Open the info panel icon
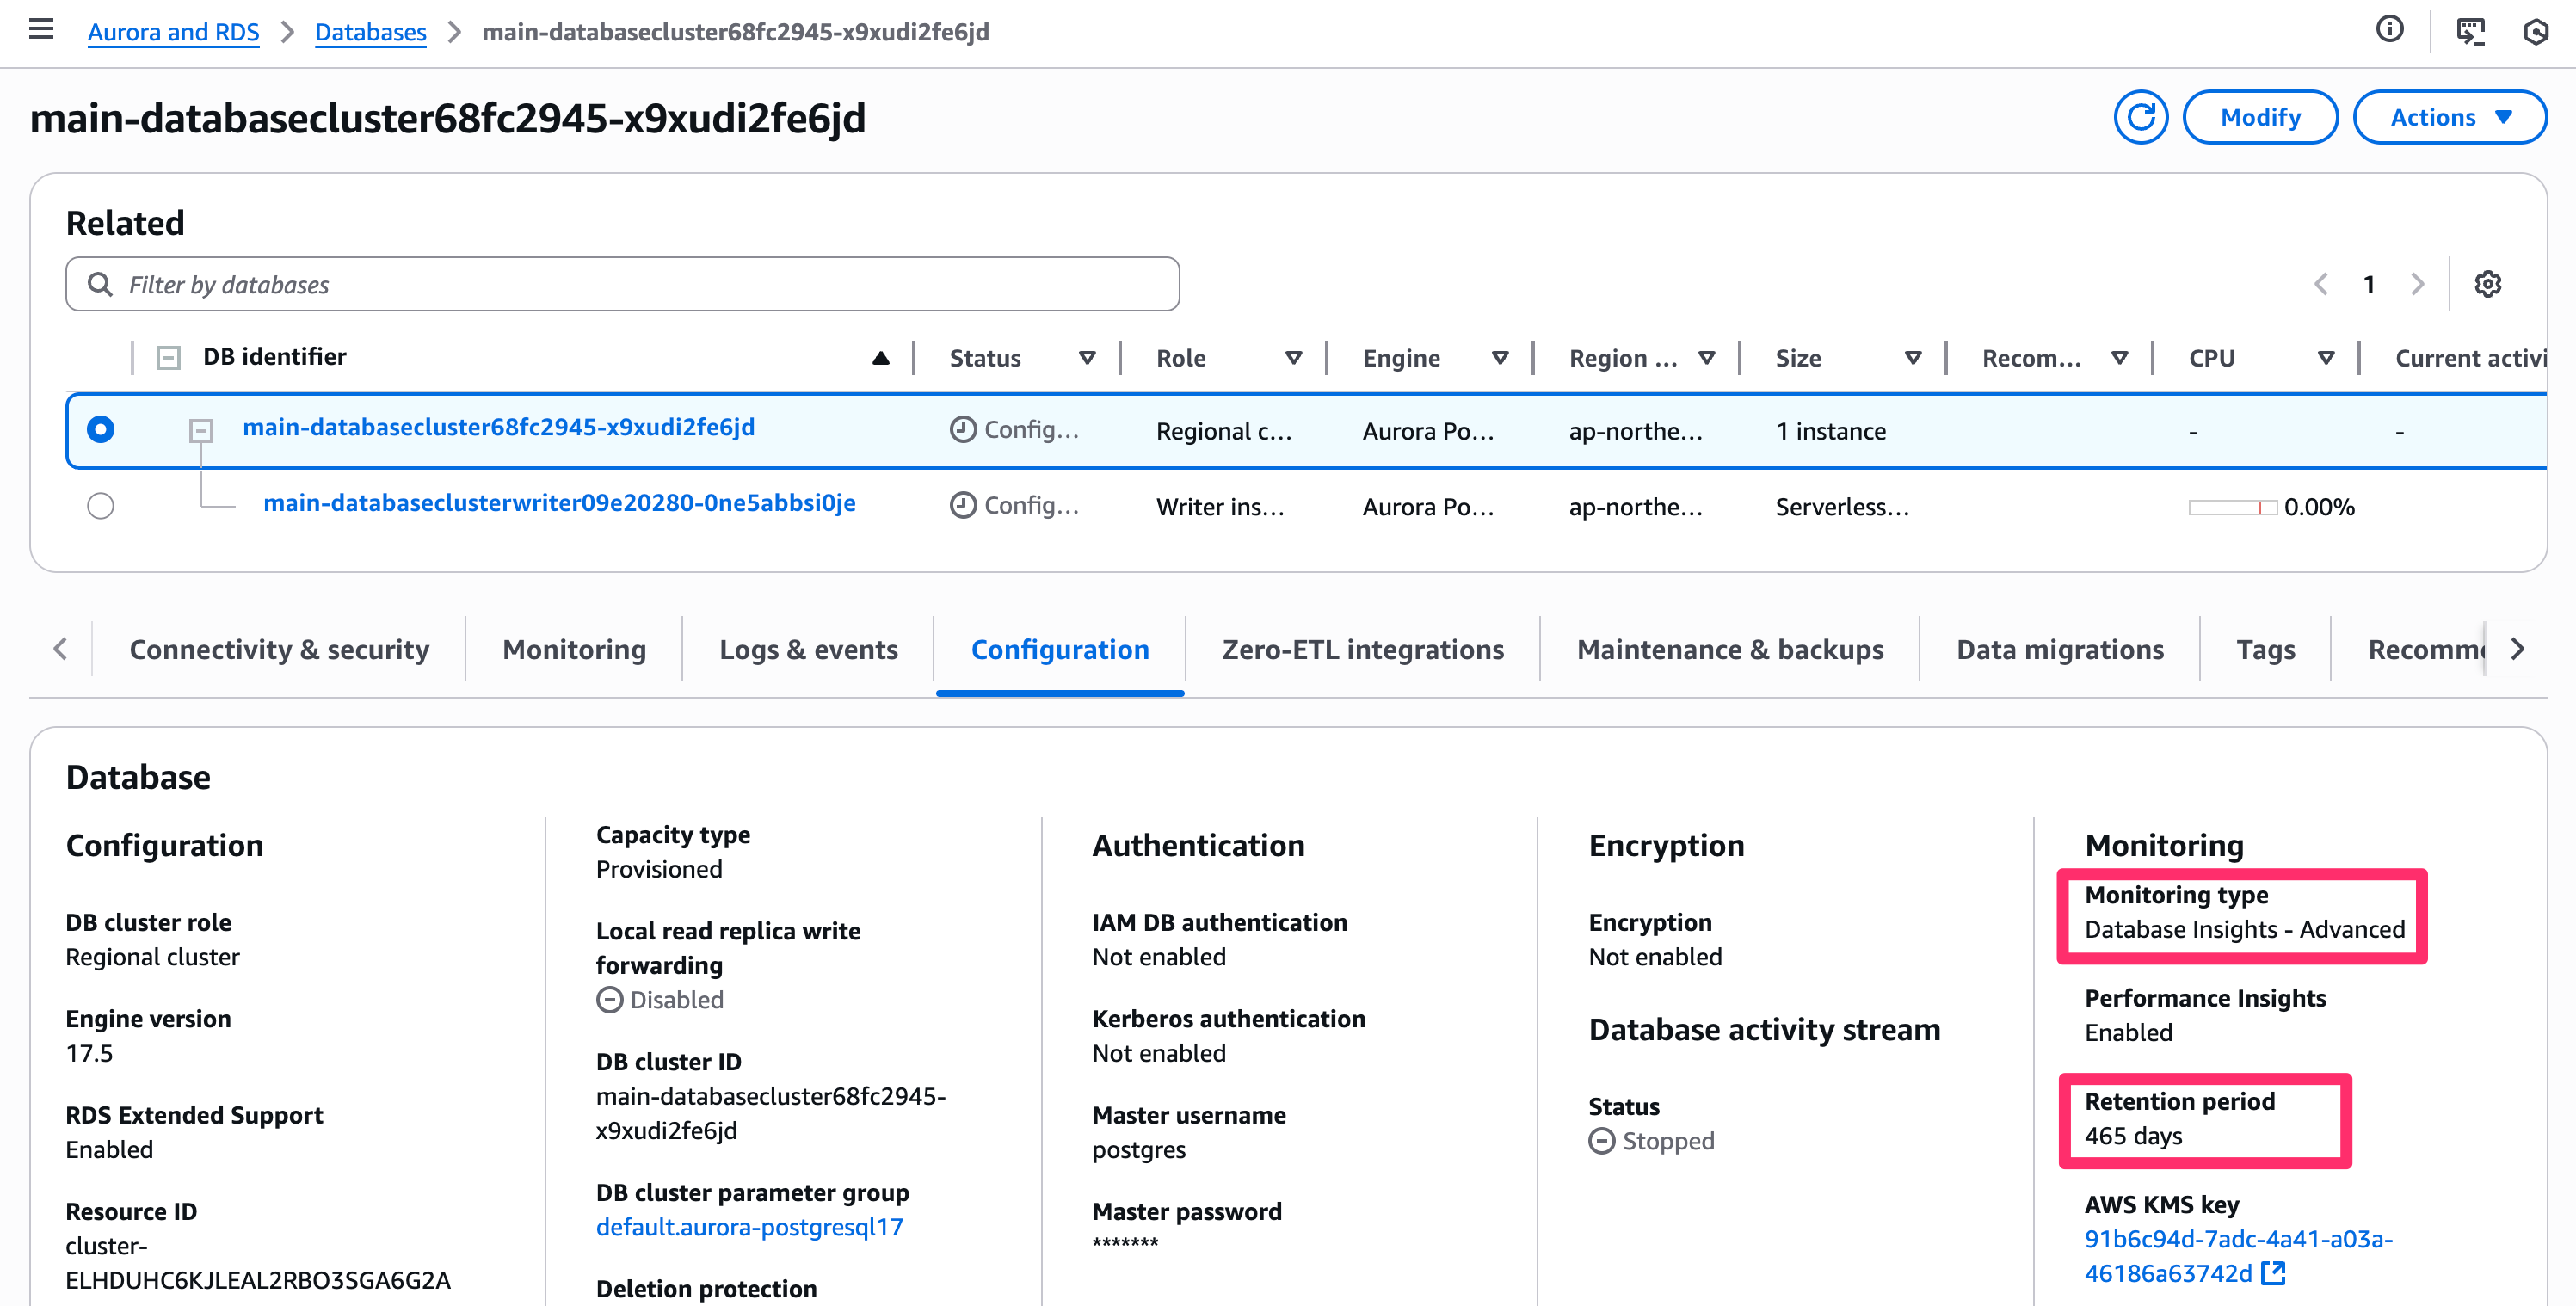The width and height of the screenshot is (2576, 1306). (2389, 30)
